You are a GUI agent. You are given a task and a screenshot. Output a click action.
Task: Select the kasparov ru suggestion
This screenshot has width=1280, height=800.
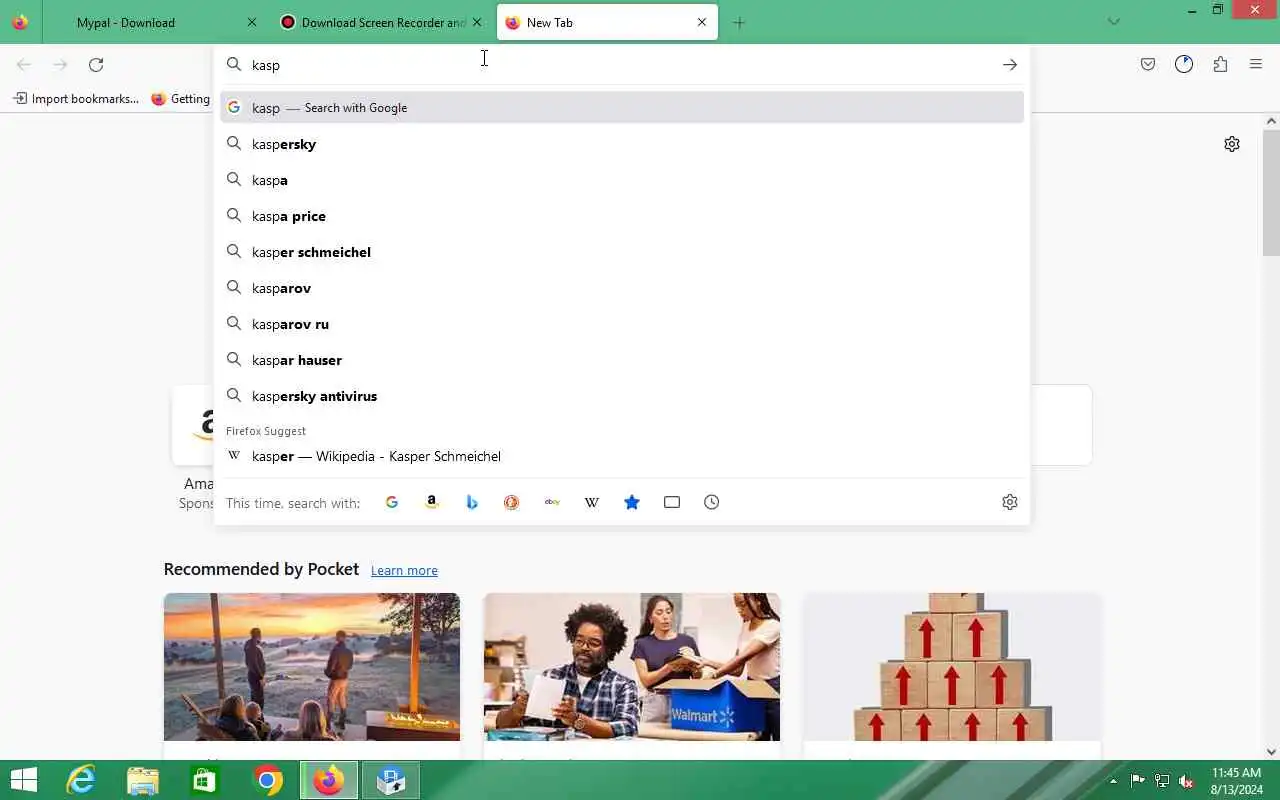point(622,324)
